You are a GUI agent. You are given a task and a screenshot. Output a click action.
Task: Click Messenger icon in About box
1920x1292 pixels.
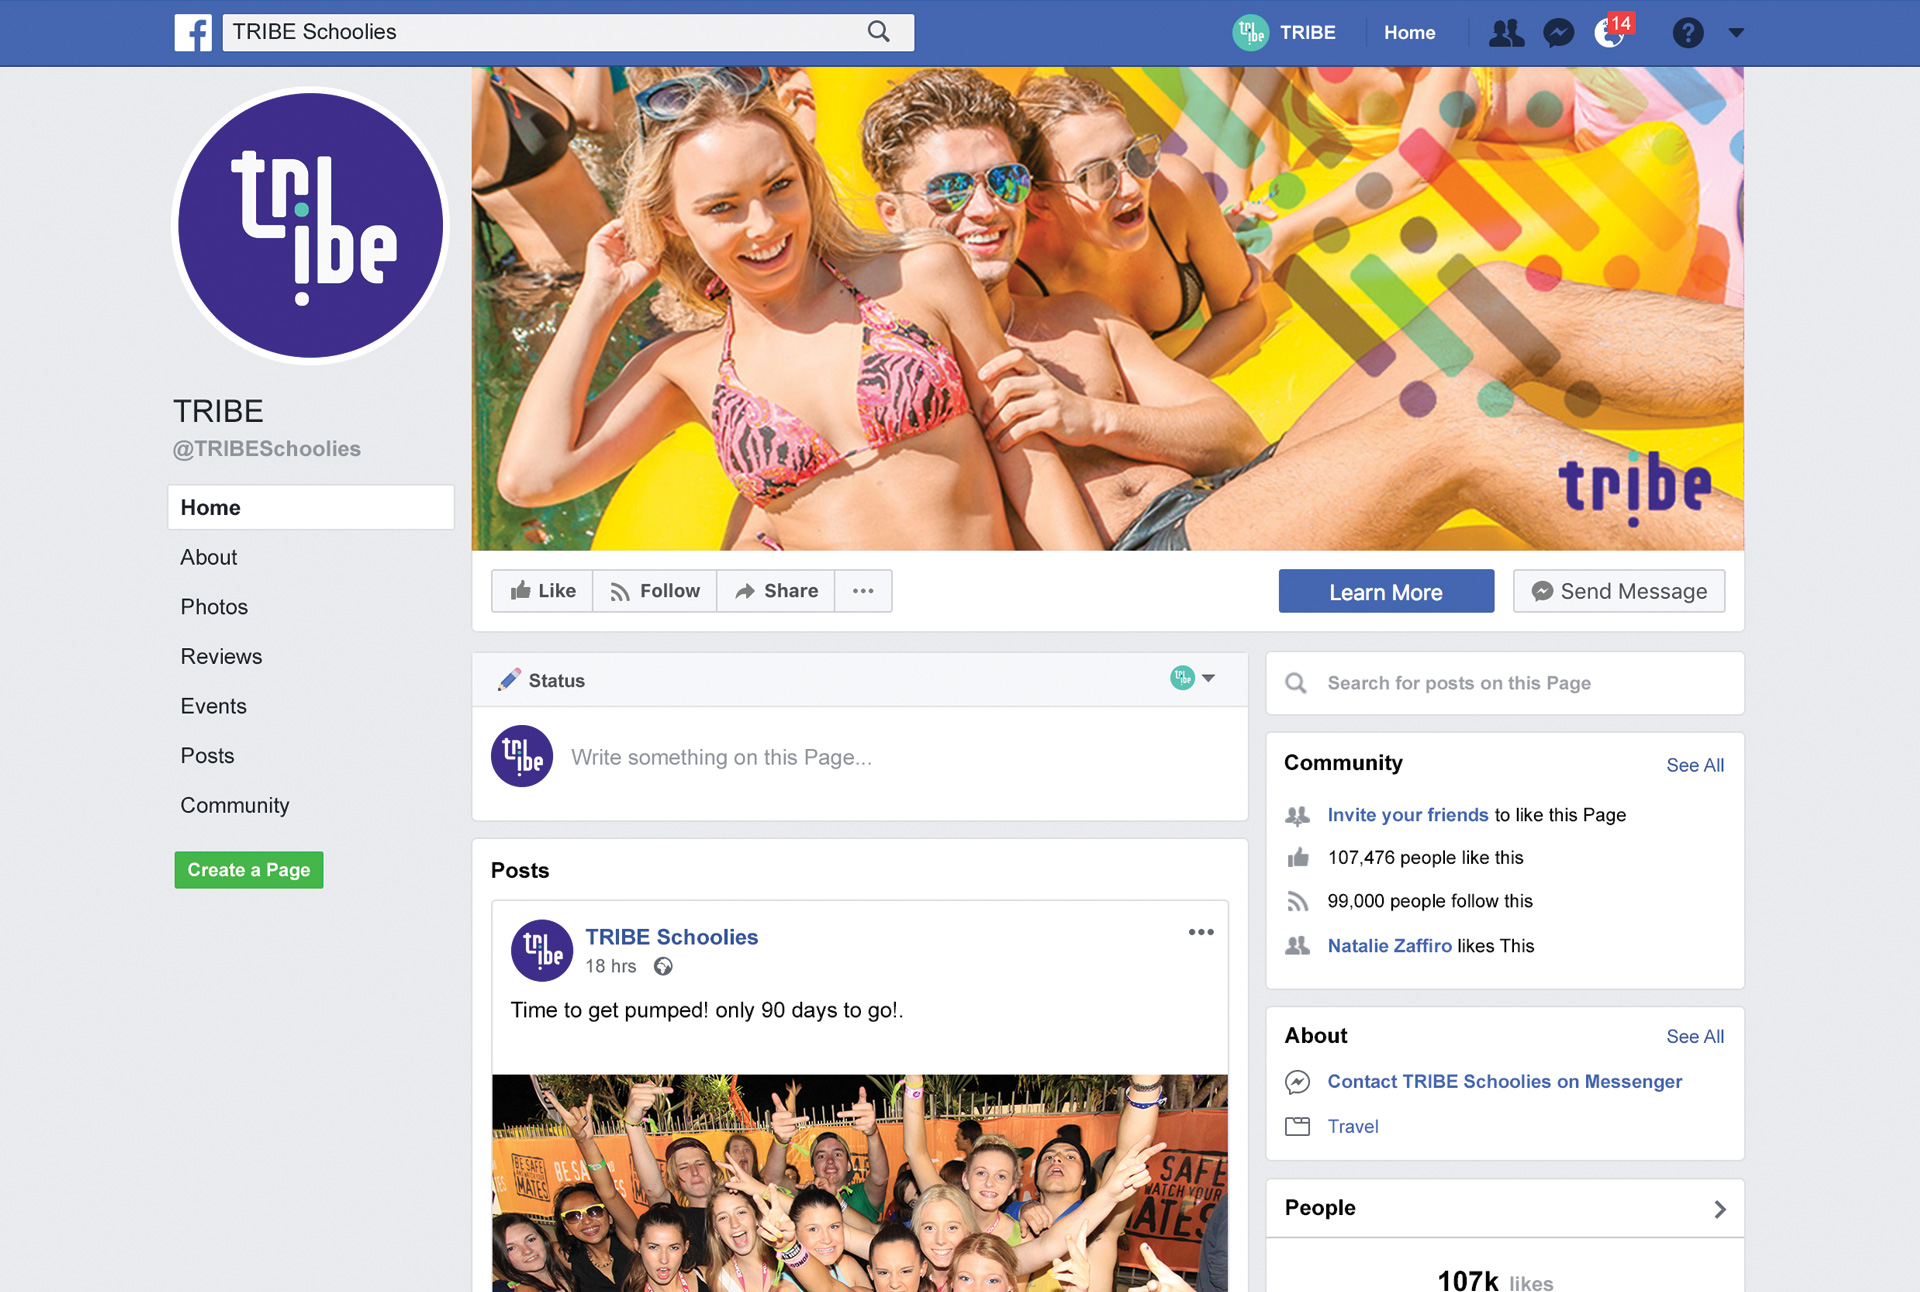click(x=1297, y=1082)
